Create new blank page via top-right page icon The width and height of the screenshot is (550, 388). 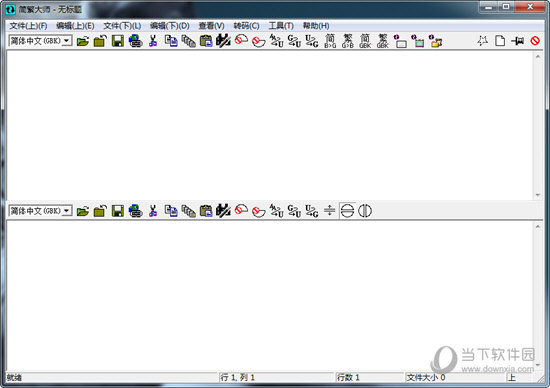500,41
